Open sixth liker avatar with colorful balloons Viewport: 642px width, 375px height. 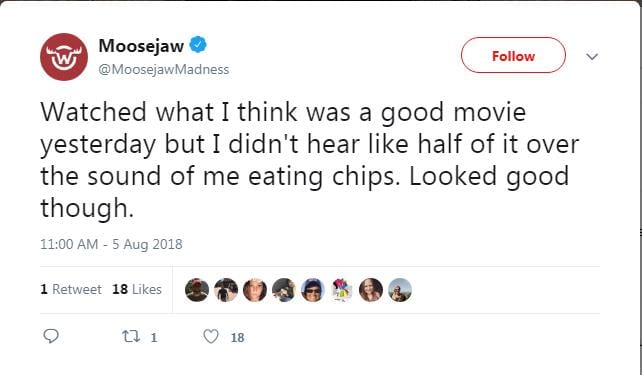342,290
